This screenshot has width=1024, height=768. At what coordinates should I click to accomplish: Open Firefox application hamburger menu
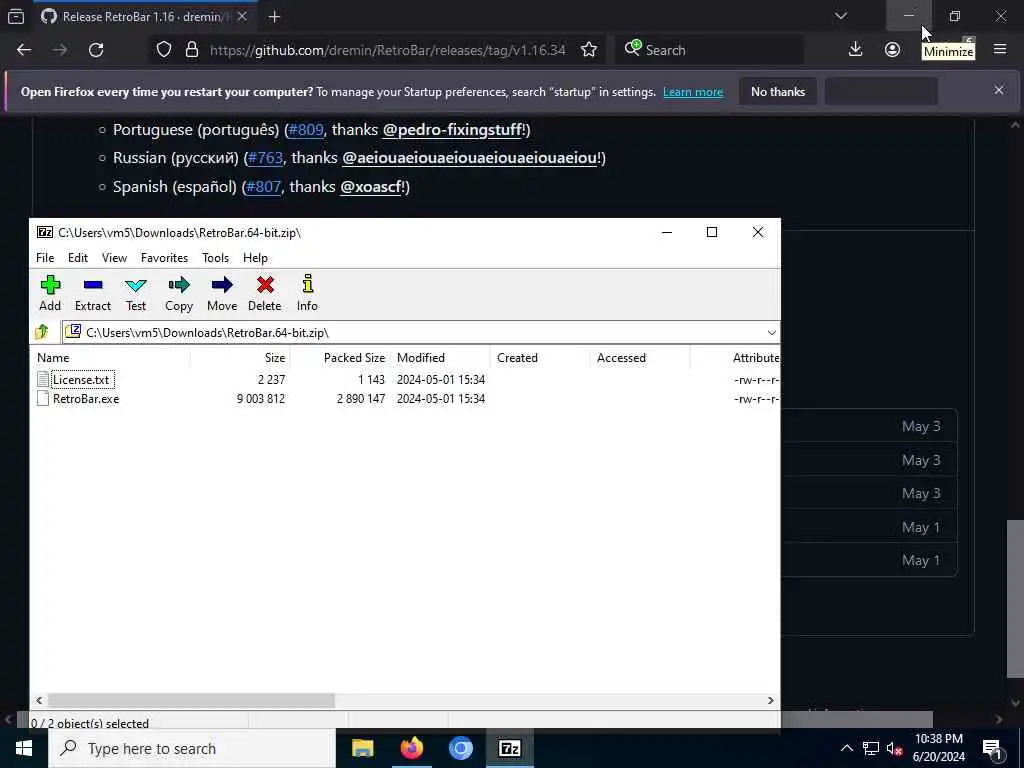click(1000, 50)
